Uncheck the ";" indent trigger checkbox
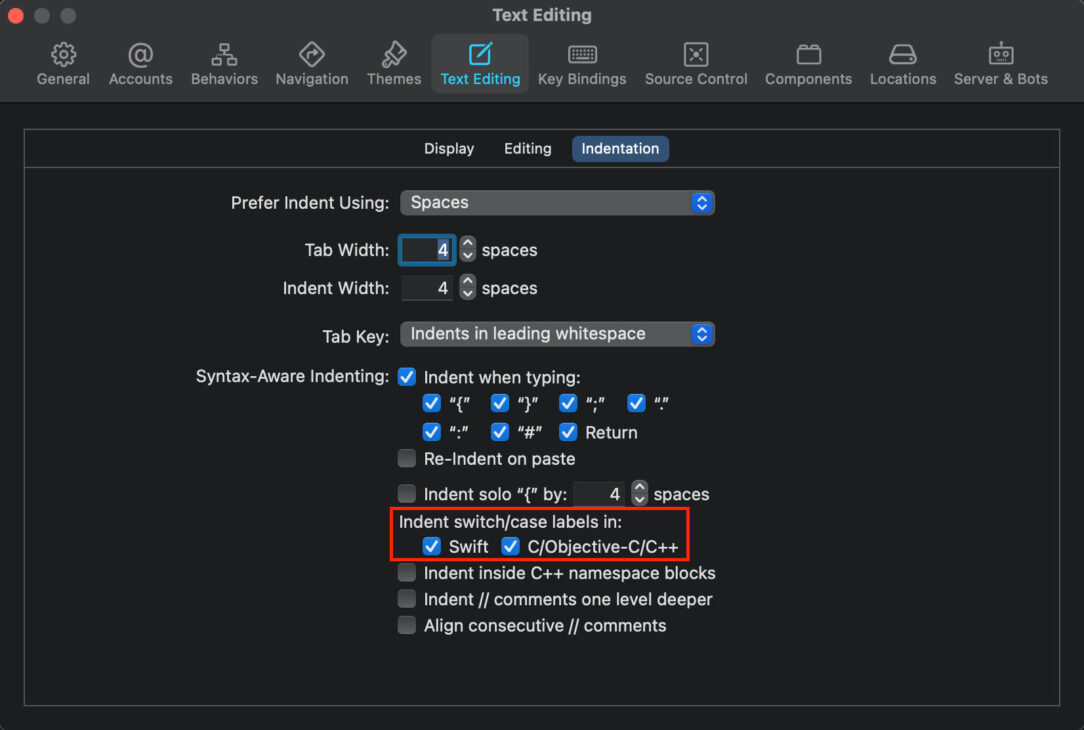The width and height of the screenshot is (1084, 730). coord(568,403)
